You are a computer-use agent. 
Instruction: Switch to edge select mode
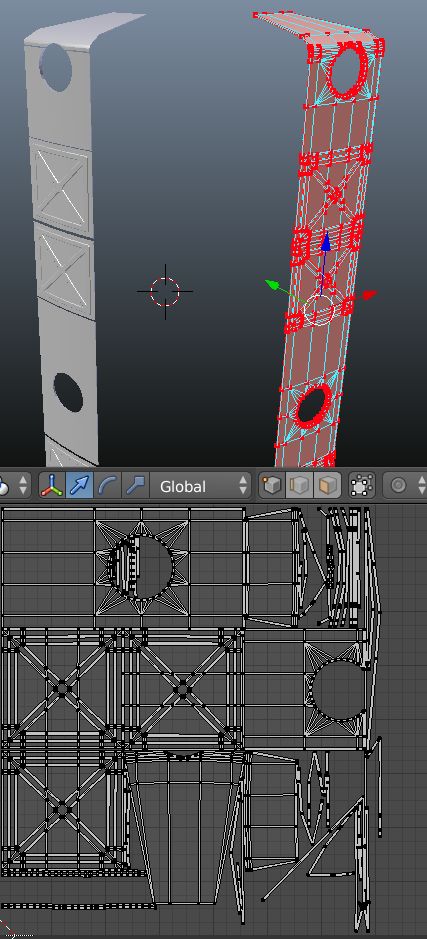coord(299,486)
